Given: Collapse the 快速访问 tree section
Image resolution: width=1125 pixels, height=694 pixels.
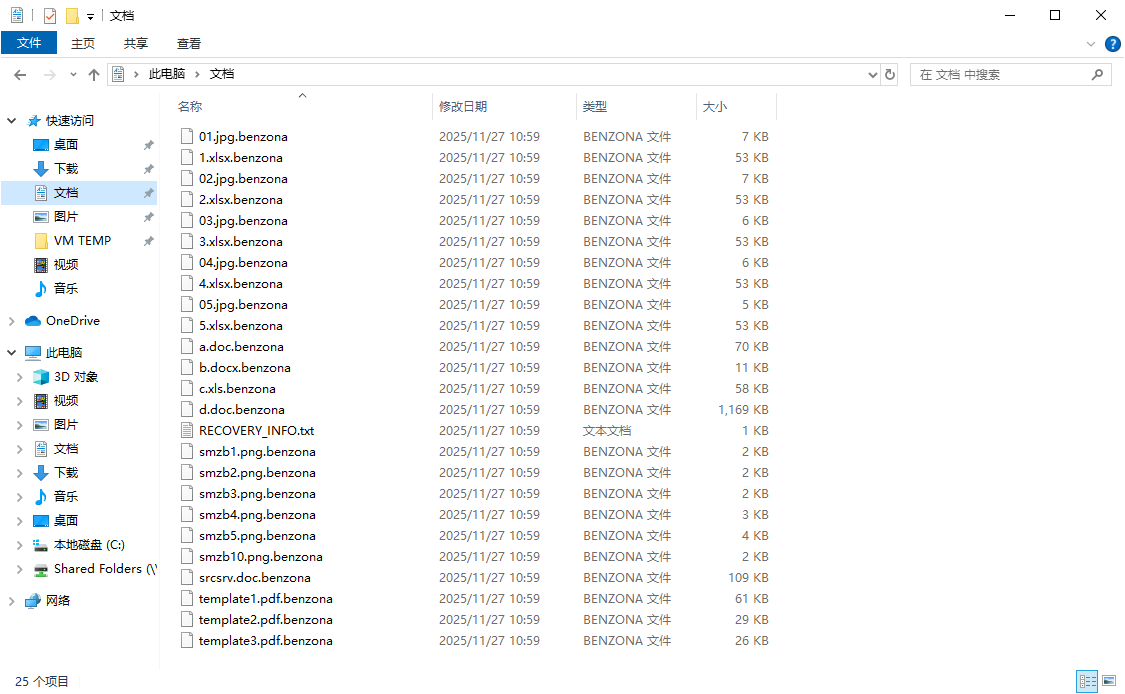Looking at the screenshot, I should pyautogui.click(x=12, y=121).
